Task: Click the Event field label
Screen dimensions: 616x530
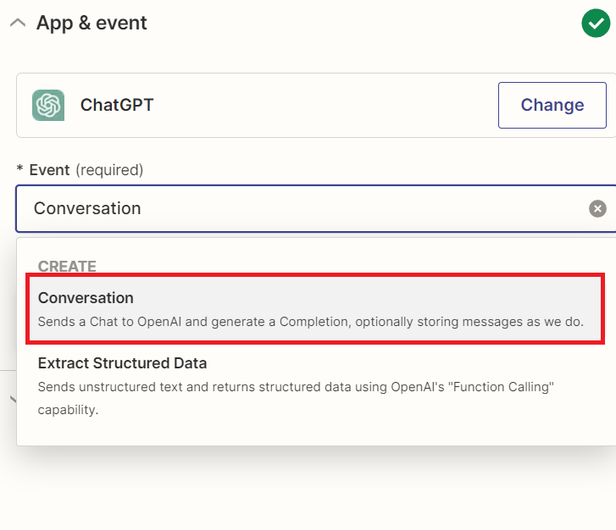Action: [x=49, y=170]
